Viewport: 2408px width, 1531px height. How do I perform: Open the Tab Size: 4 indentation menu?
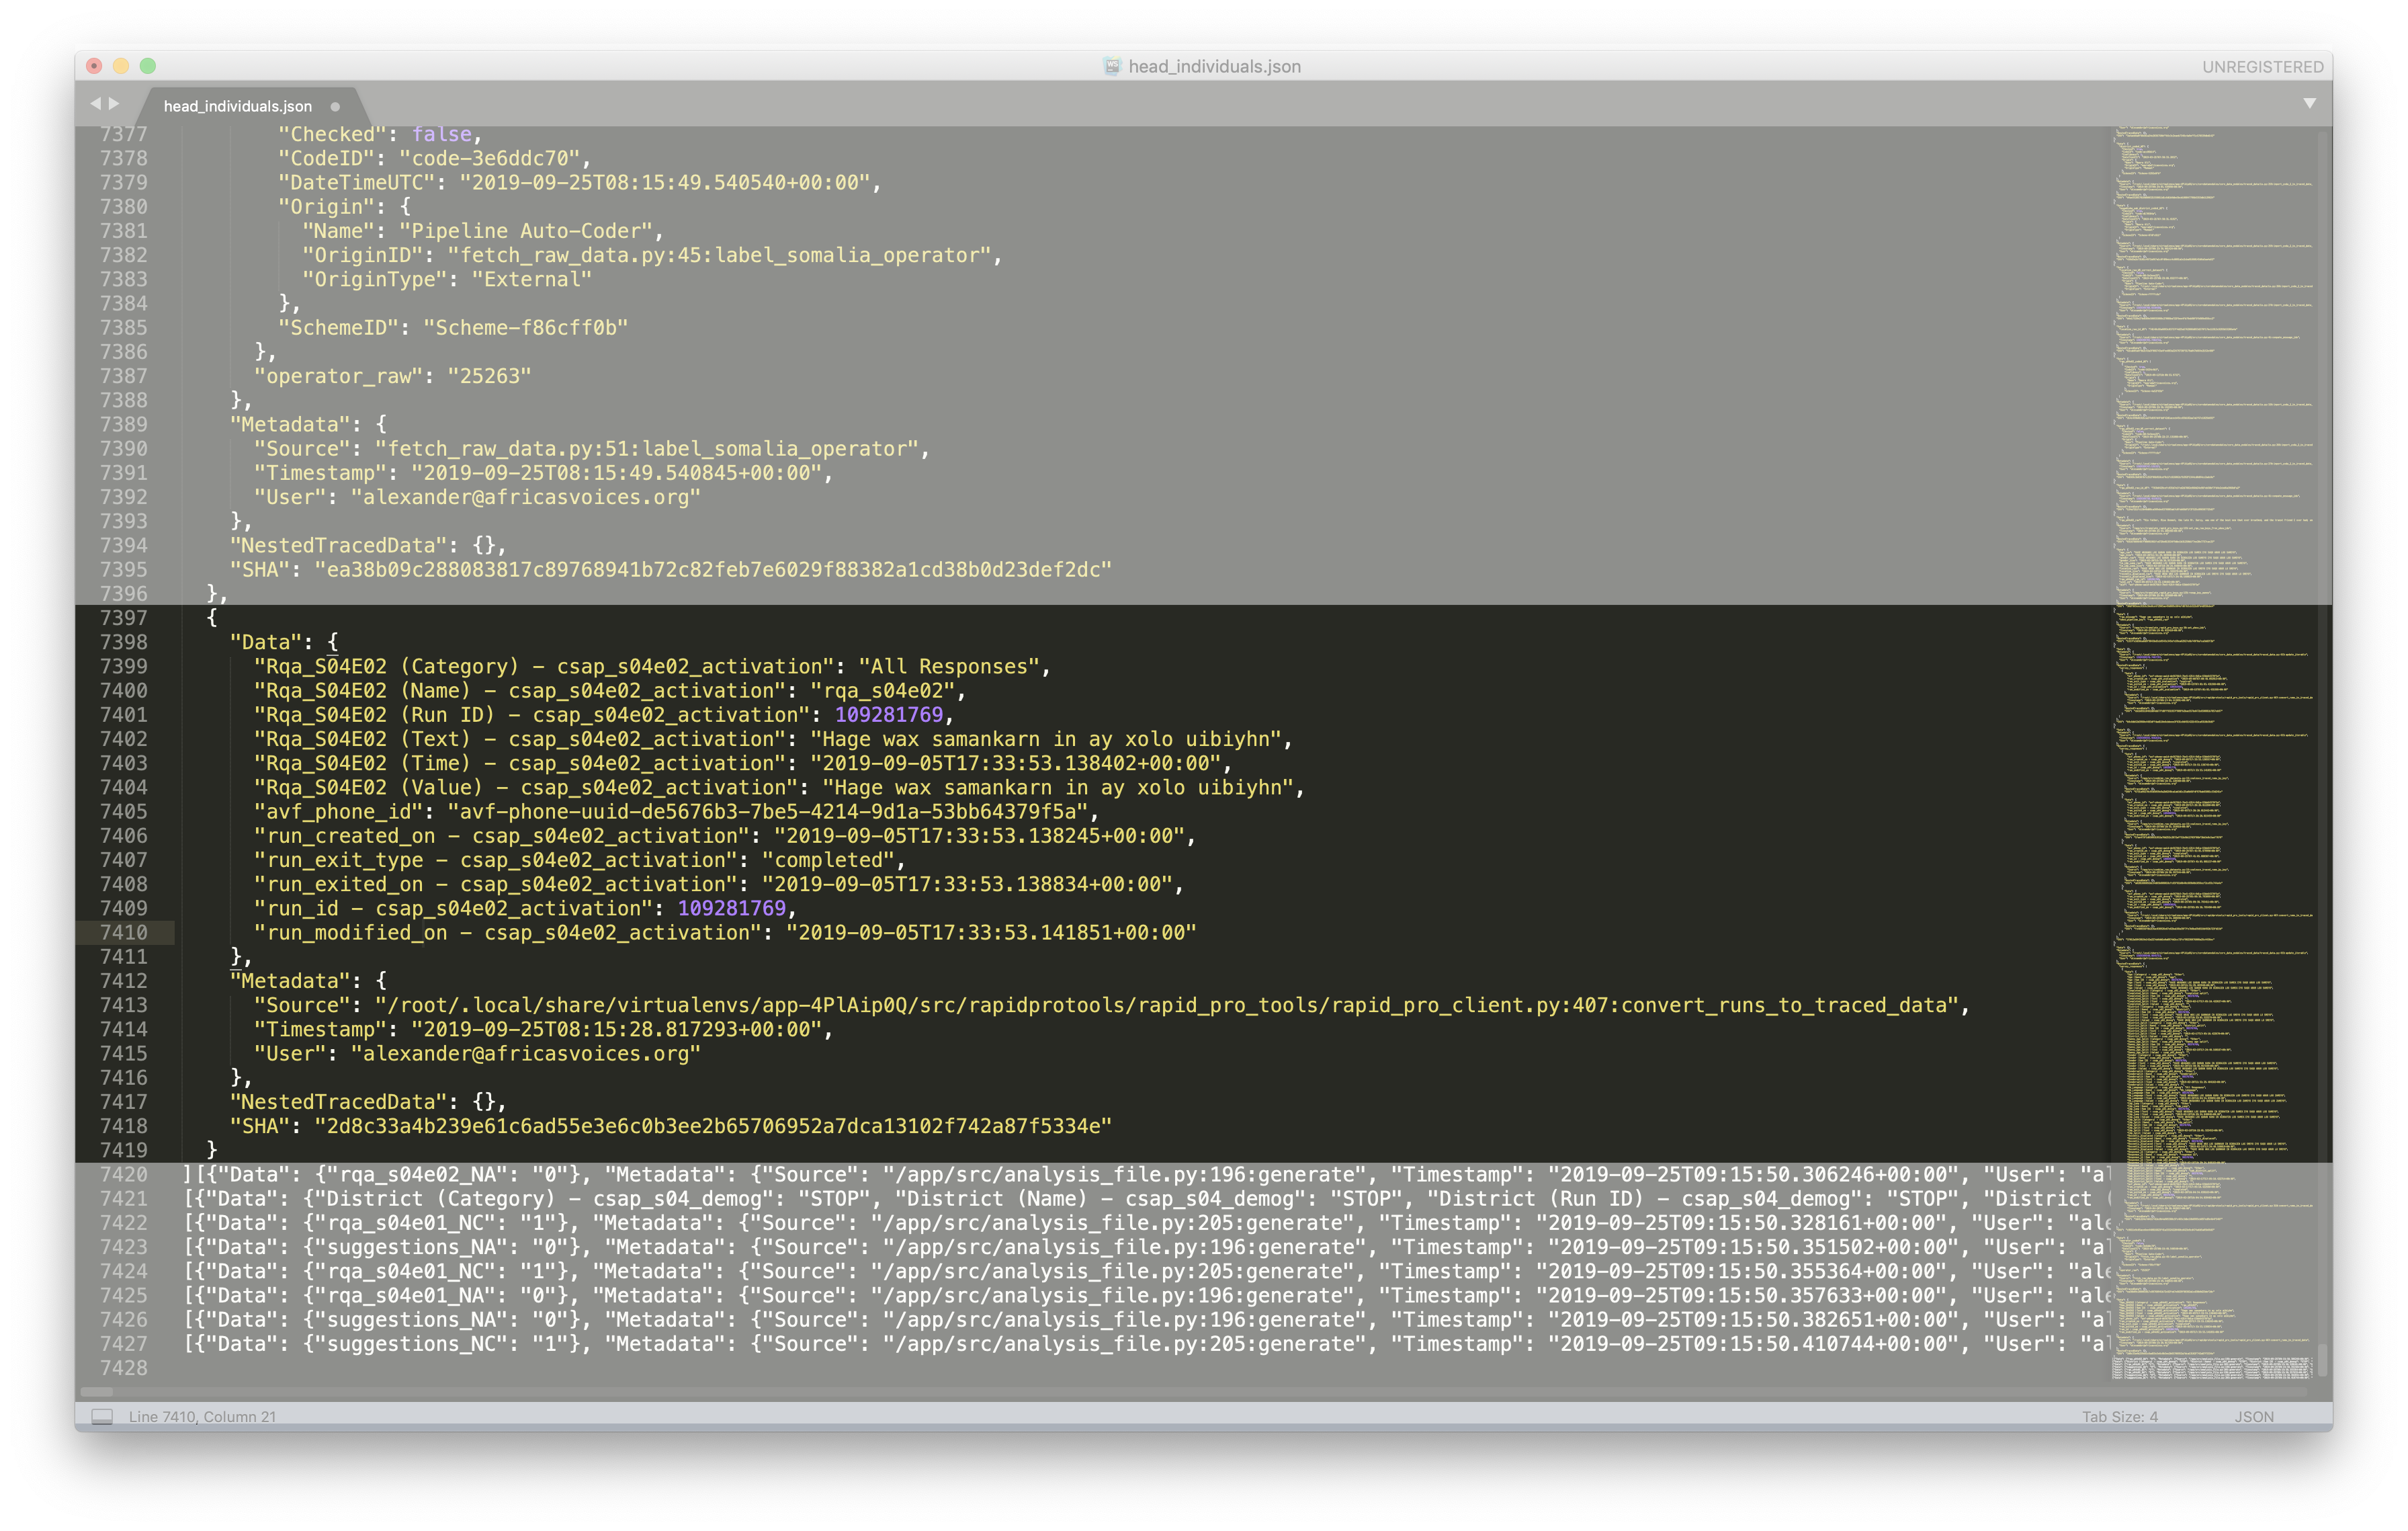coord(2119,1416)
